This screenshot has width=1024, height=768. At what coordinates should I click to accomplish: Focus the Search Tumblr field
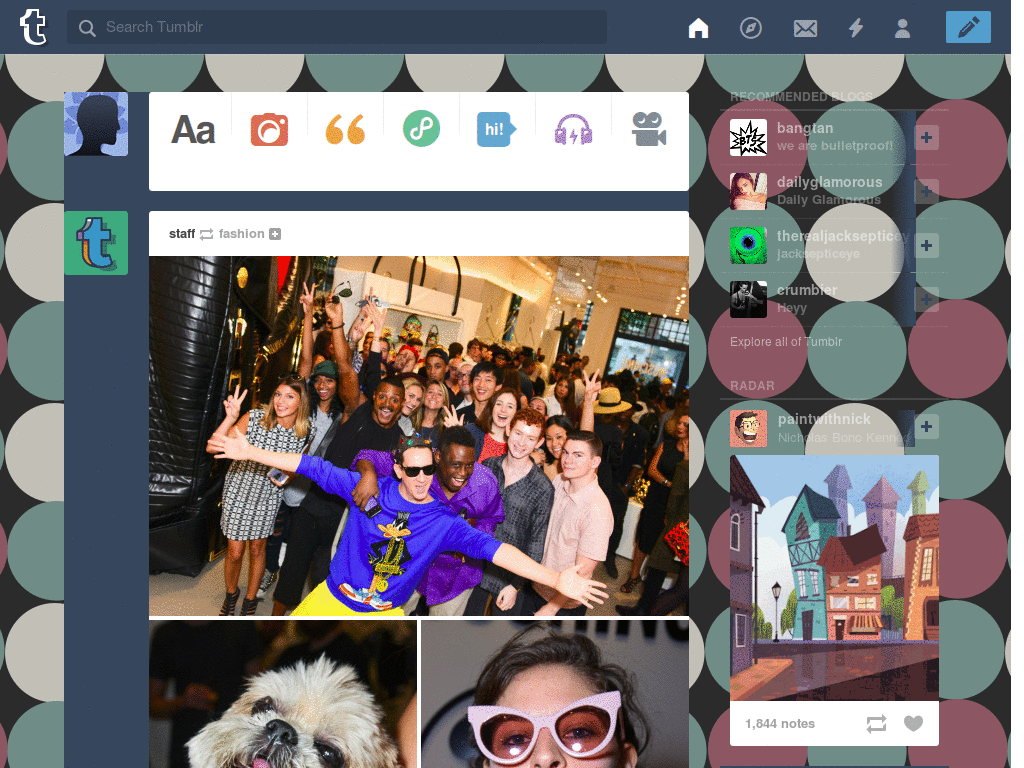tap(337, 27)
